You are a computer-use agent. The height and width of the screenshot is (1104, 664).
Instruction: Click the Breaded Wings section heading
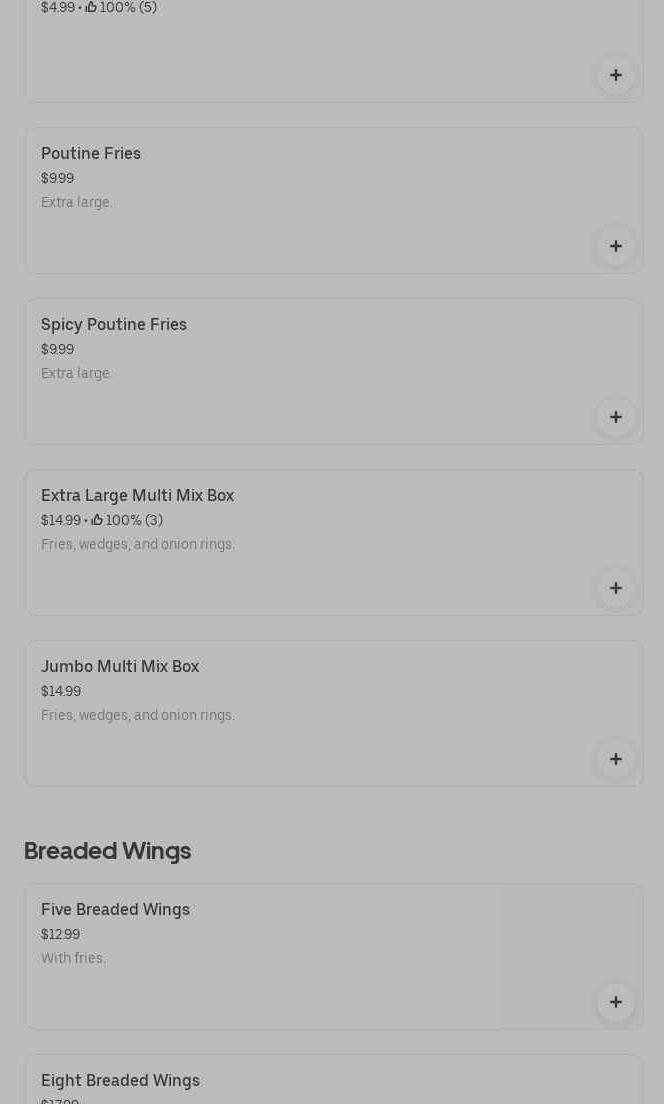click(107, 851)
